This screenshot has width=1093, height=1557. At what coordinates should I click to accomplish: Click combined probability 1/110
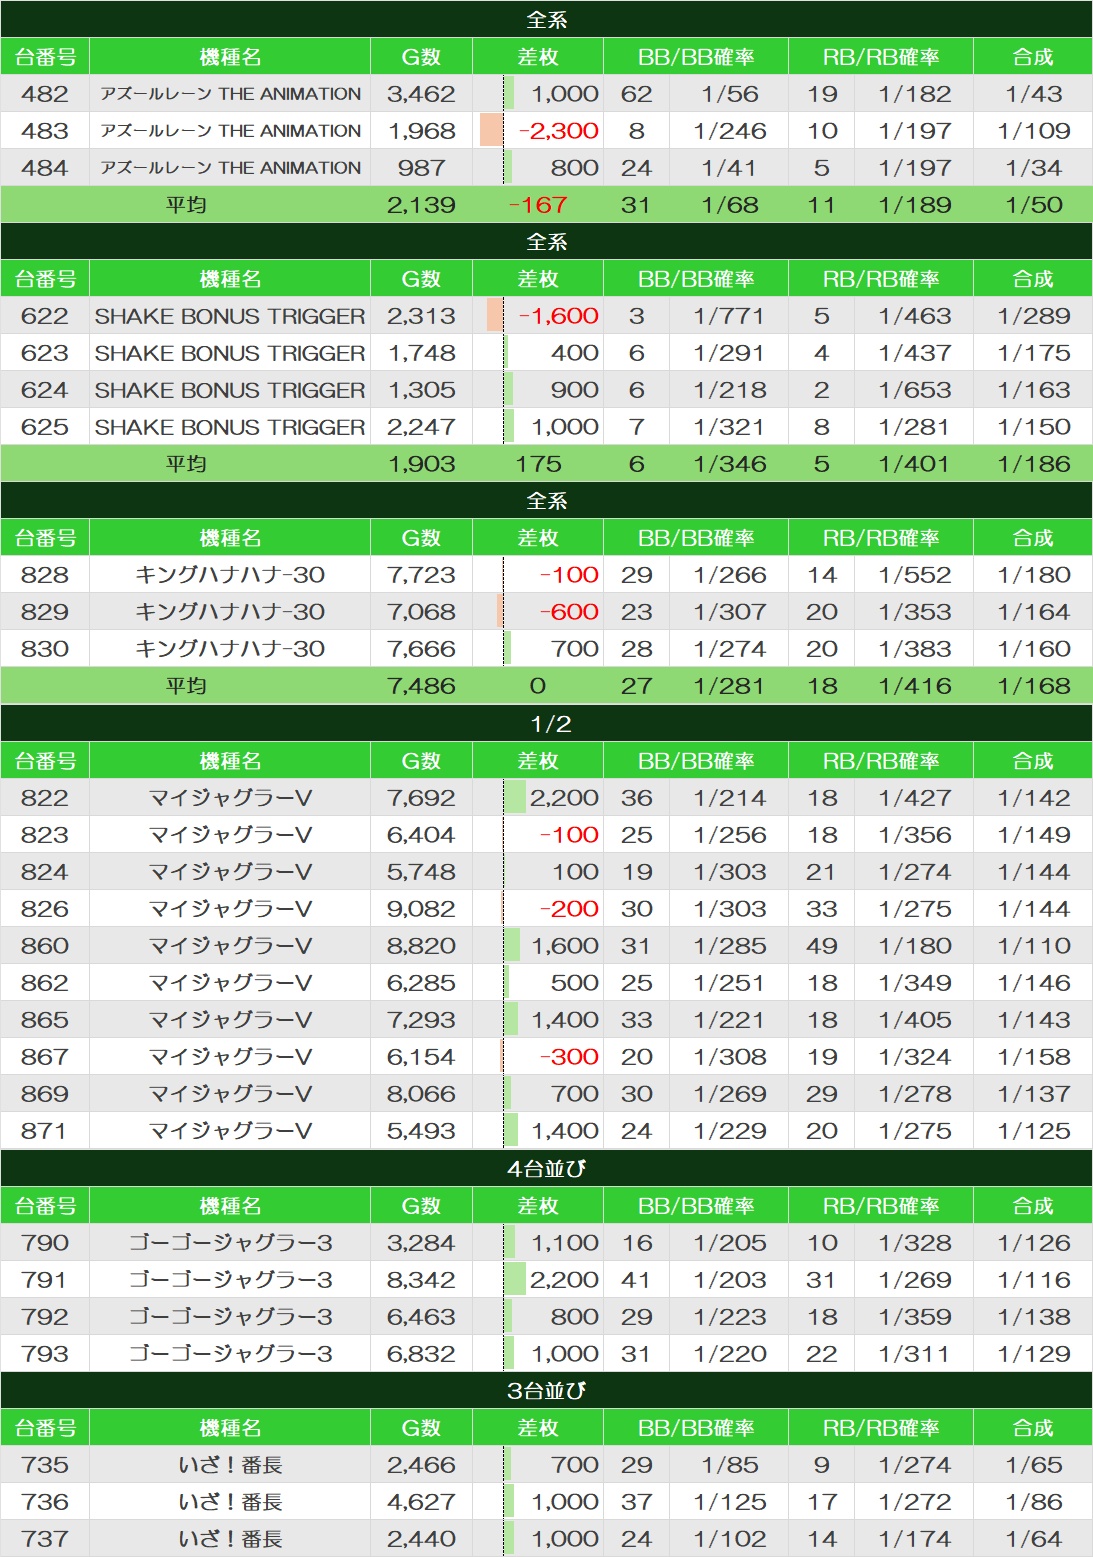click(x=1034, y=946)
